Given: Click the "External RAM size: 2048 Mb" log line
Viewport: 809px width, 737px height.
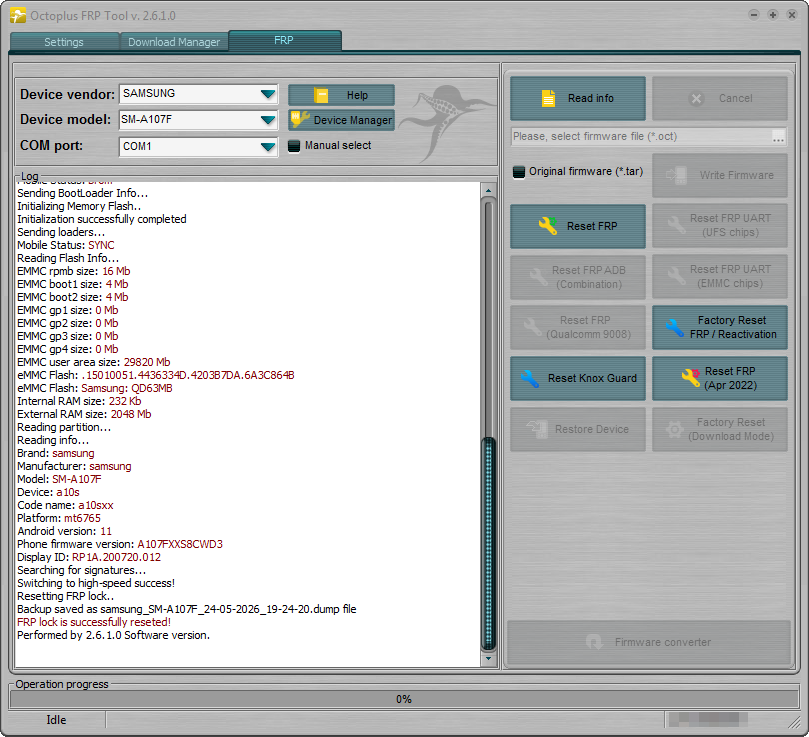Looking at the screenshot, I should (84, 414).
